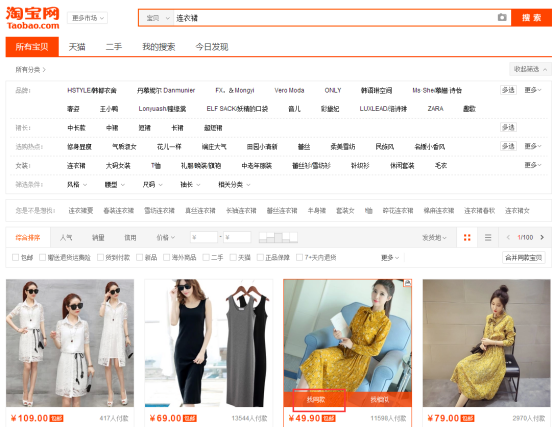Switch to grid view icon

pos(467,238)
